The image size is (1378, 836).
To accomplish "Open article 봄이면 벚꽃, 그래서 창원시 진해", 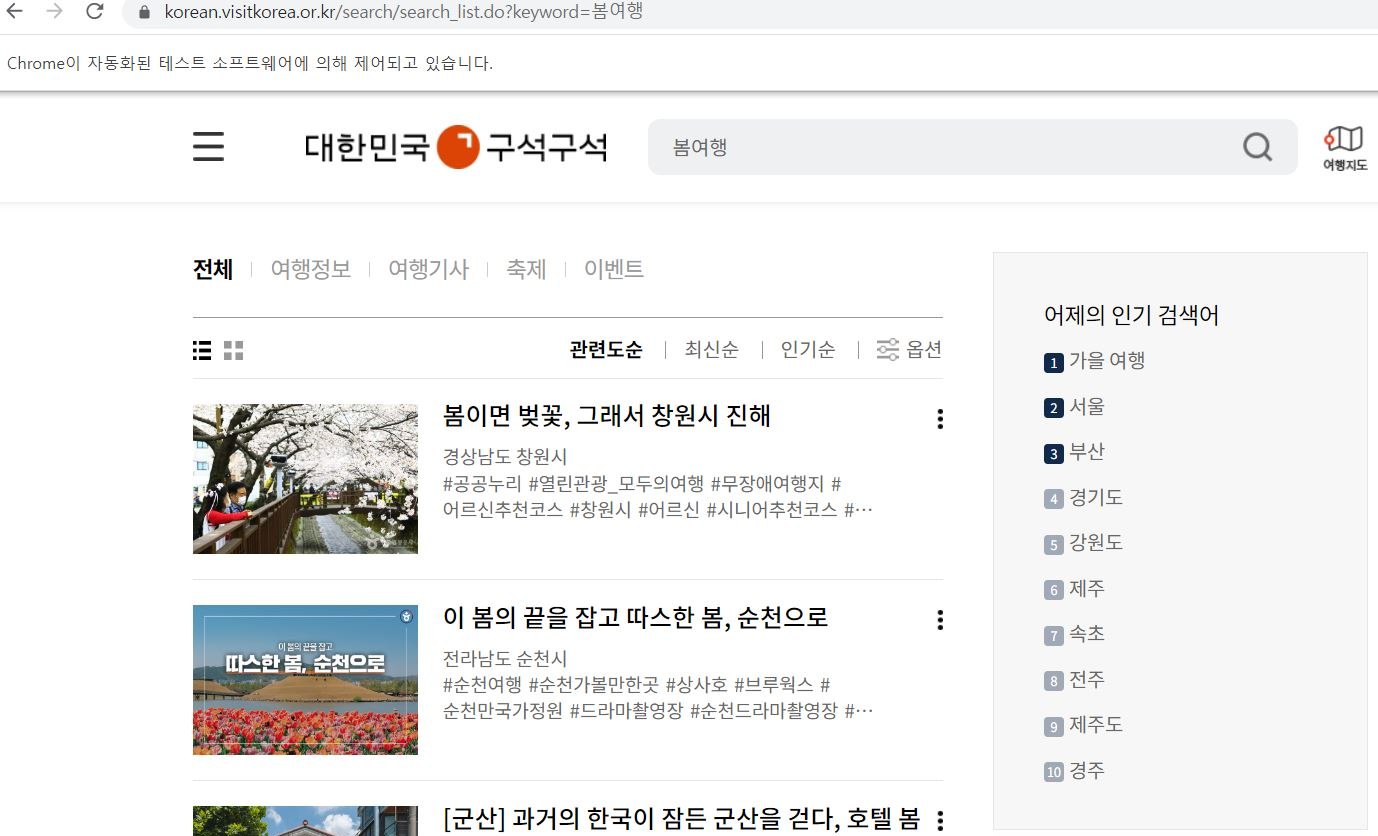I will point(607,416).
